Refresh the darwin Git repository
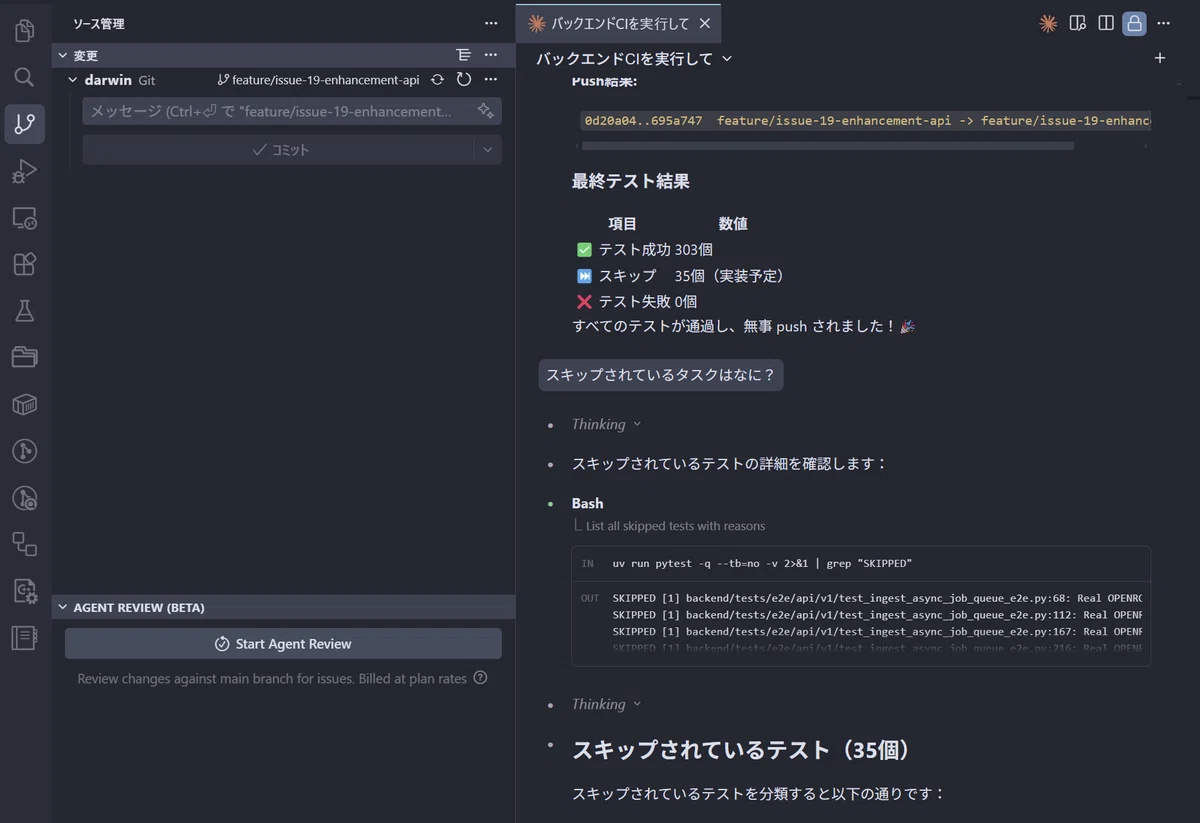This screenshot has width=1200, height=823. (x=464, y=80)
